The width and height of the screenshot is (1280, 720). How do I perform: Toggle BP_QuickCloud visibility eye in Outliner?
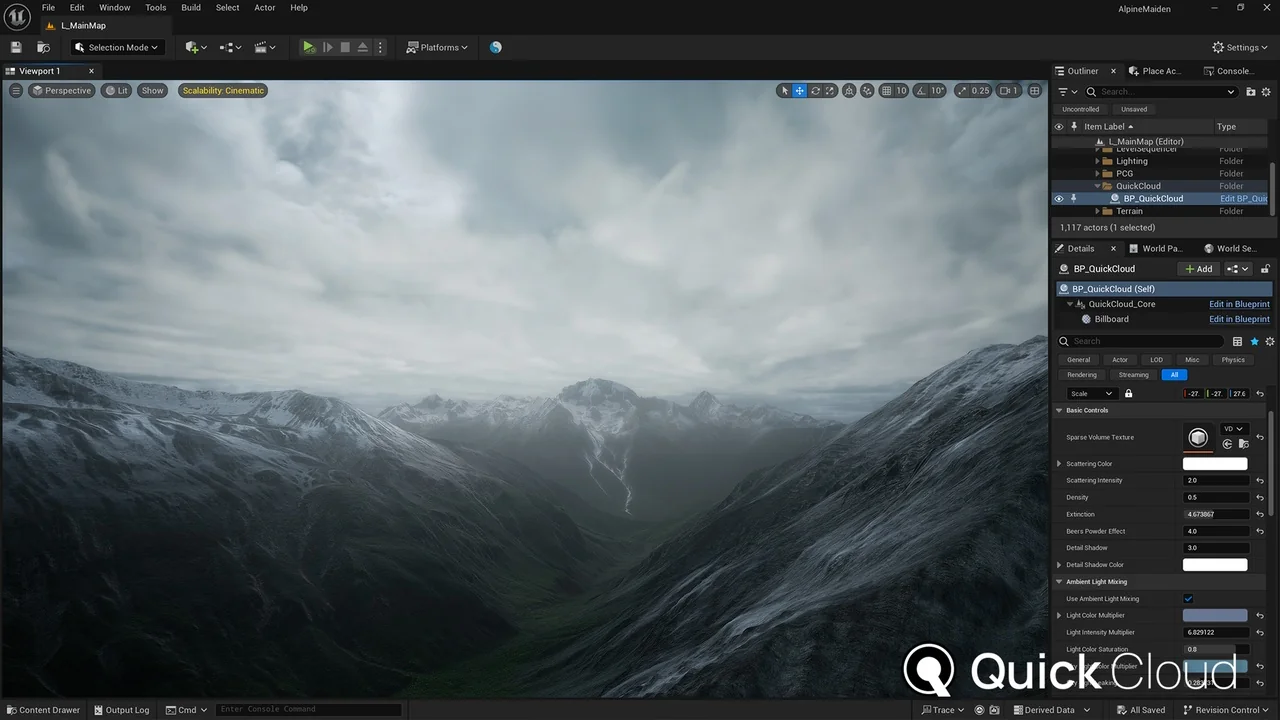click(x=1059, y=198)
